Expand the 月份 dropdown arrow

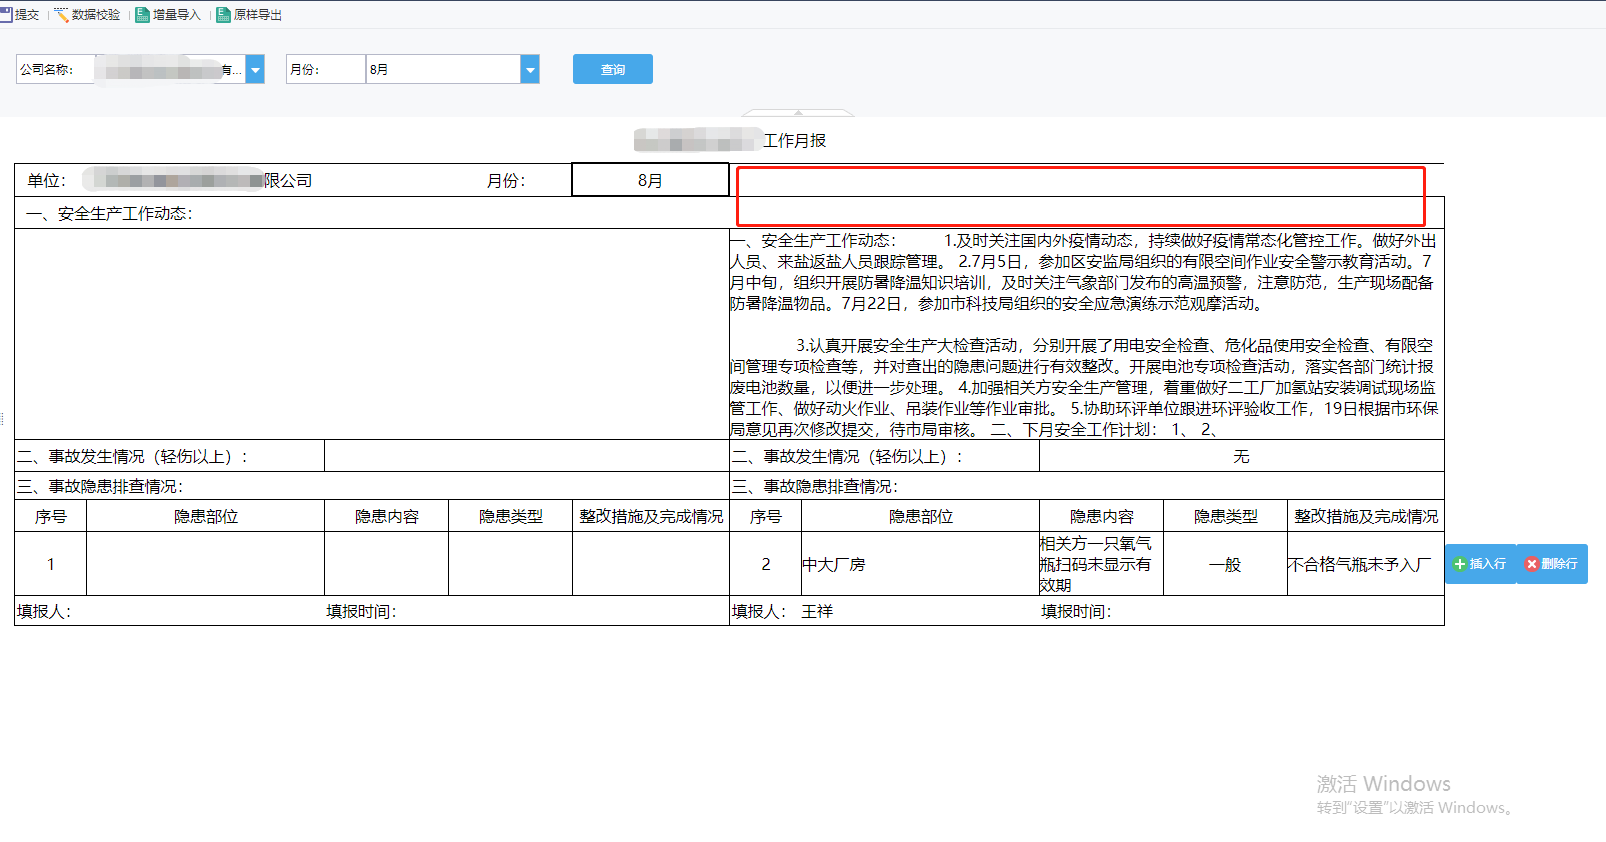click(x=530, y=69)
